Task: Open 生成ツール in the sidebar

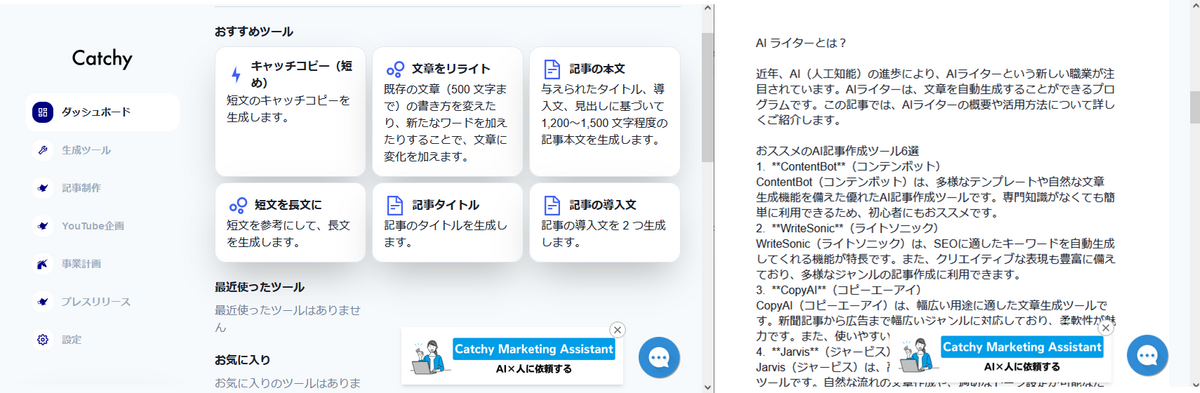Action: [86, 150]
